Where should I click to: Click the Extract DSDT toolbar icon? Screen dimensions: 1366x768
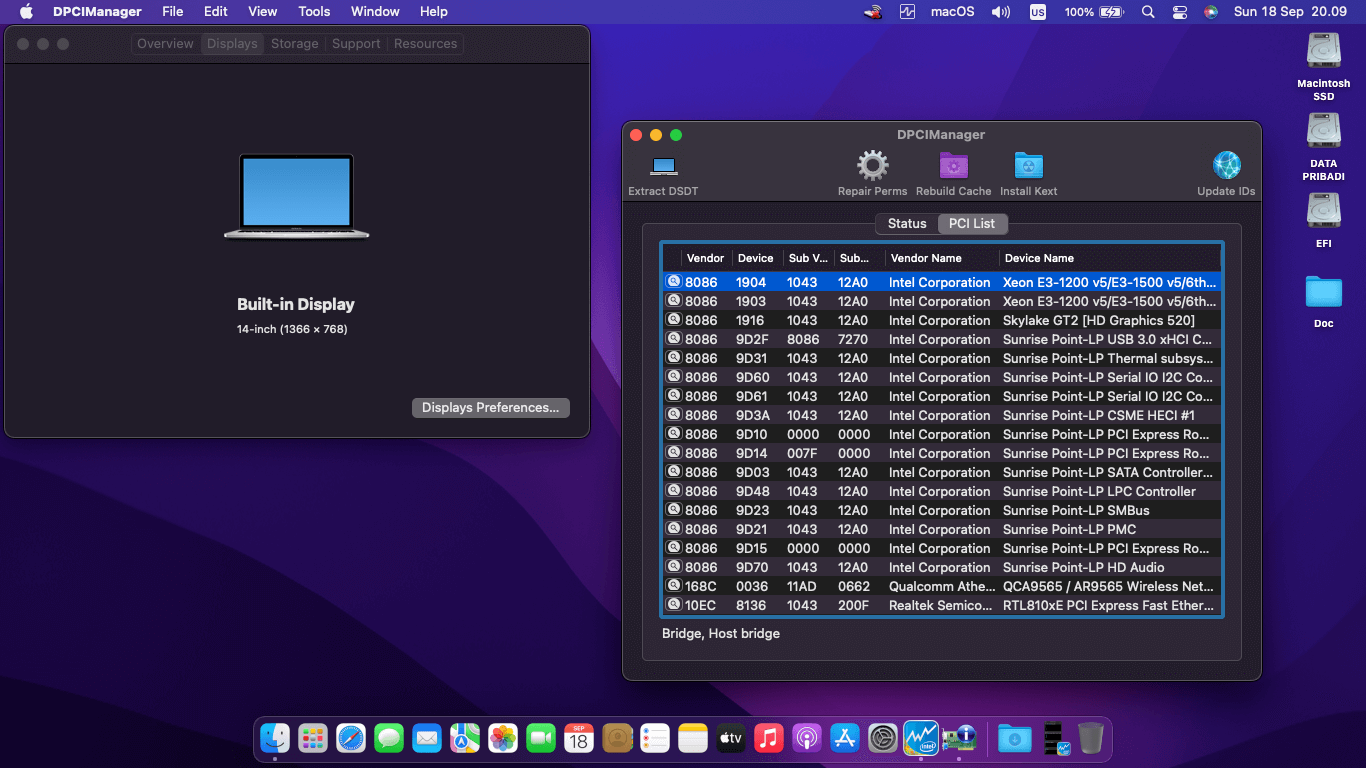[664, 166]
